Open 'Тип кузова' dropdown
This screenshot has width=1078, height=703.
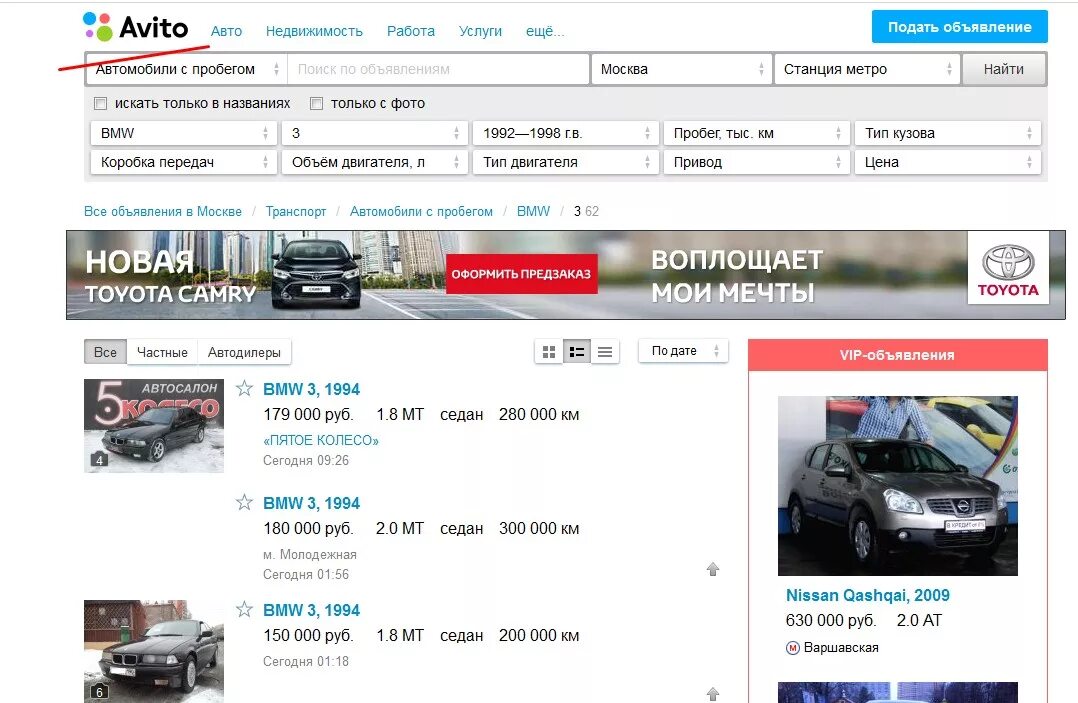[x=948, y=133]
